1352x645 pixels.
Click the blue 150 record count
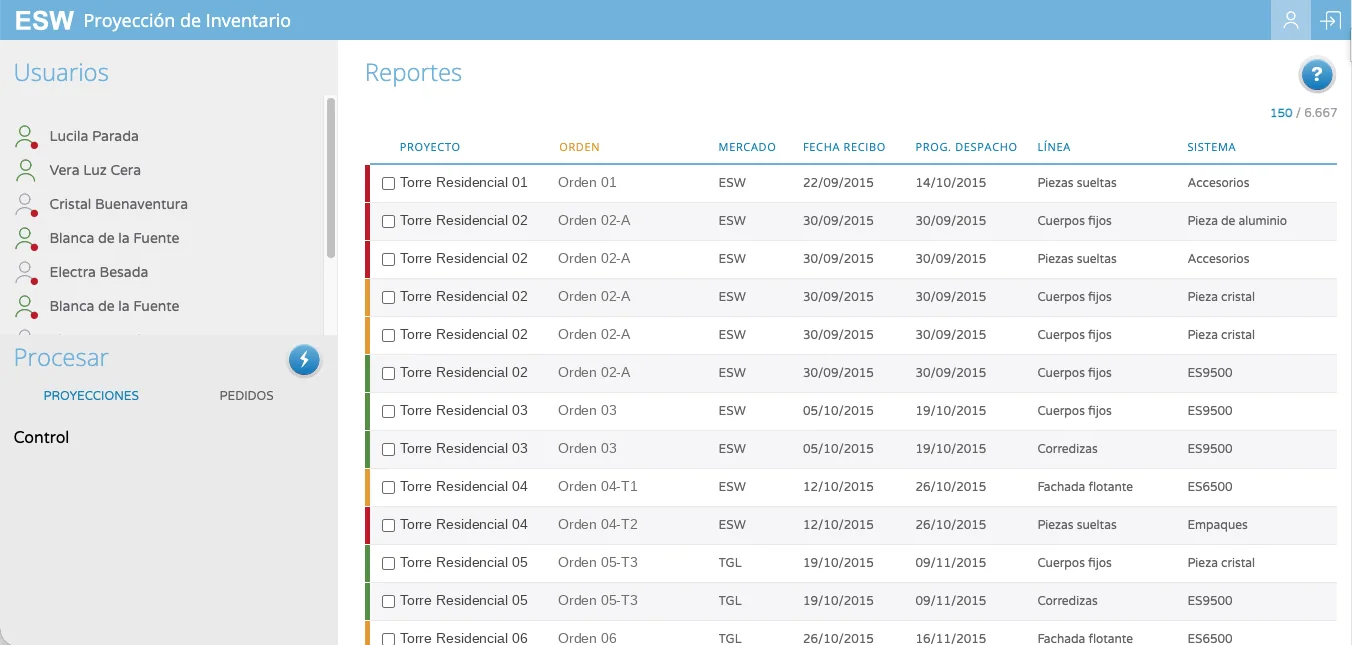[x=1281, y=113]
